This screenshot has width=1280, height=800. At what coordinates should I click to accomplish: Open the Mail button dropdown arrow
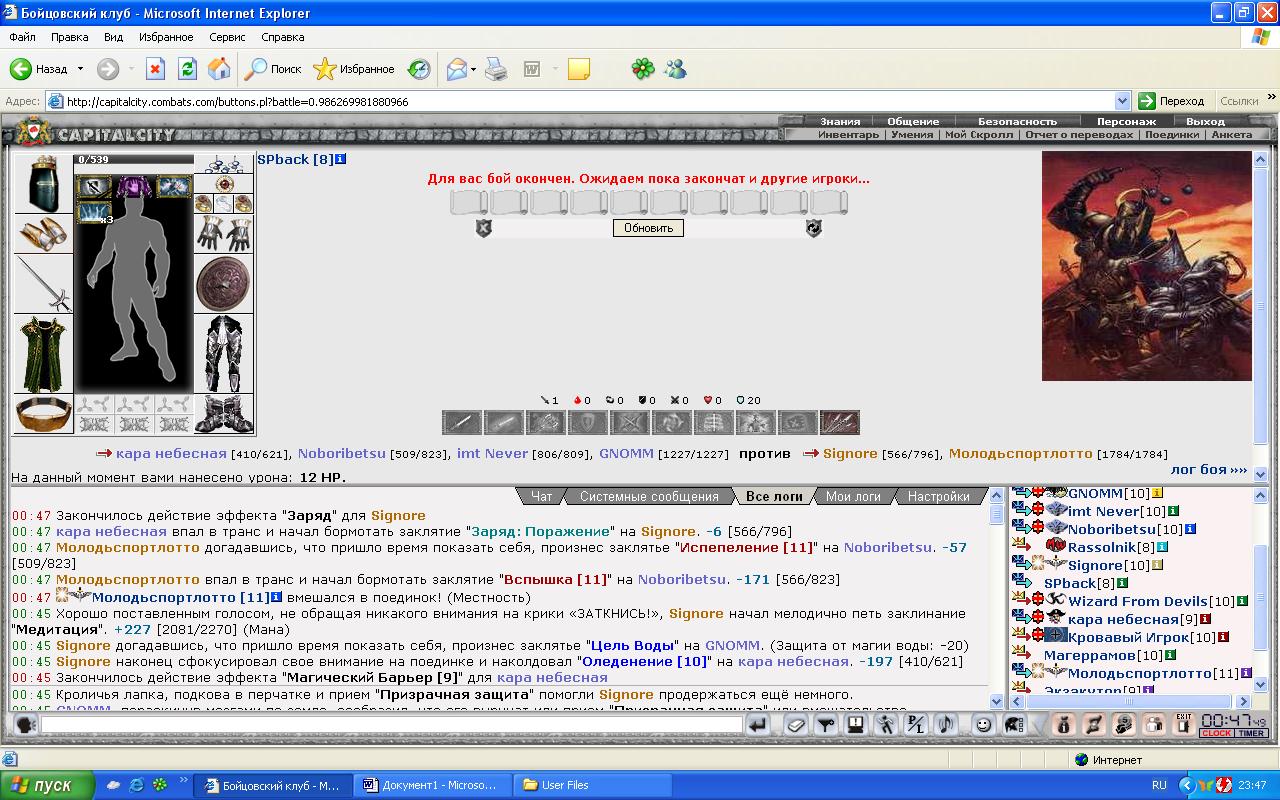pos(474,69)
